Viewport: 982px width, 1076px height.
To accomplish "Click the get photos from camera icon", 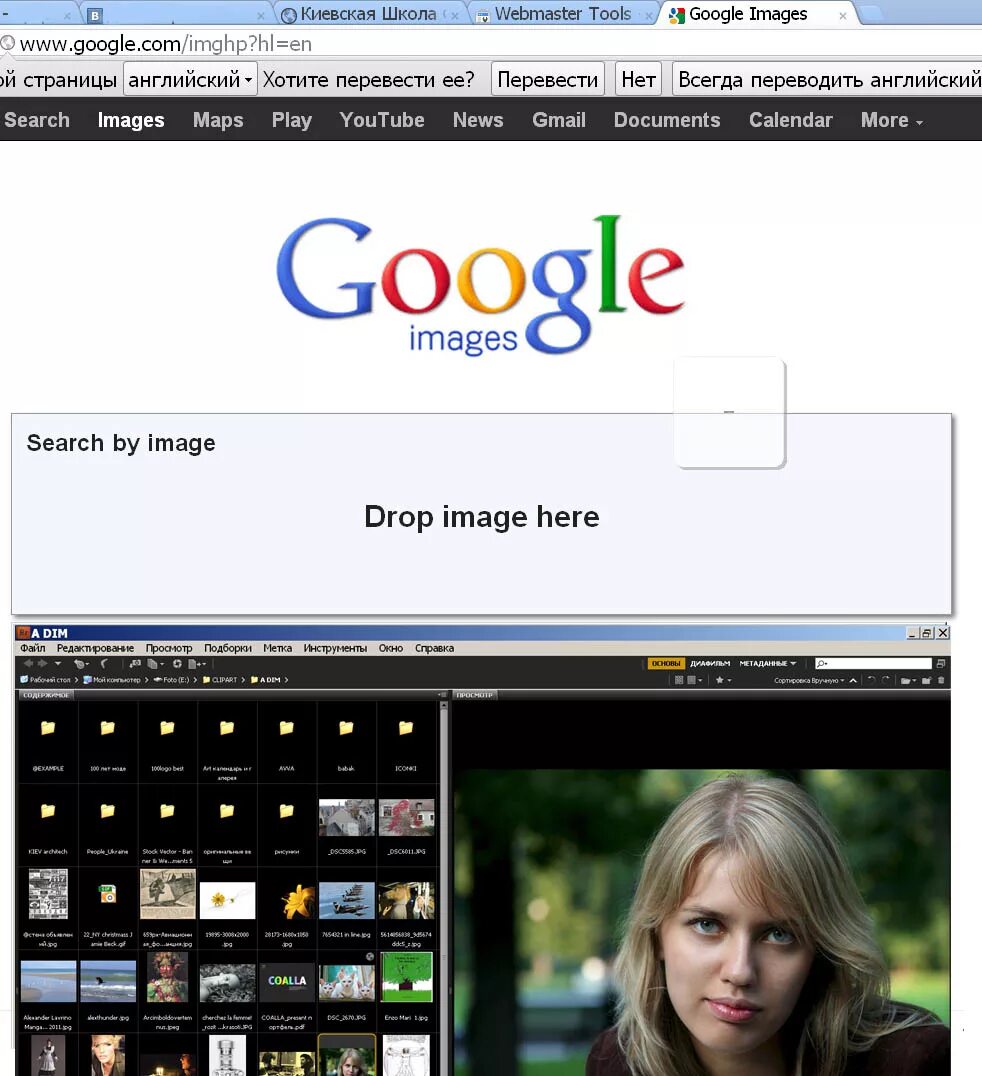I will (135, 664).
